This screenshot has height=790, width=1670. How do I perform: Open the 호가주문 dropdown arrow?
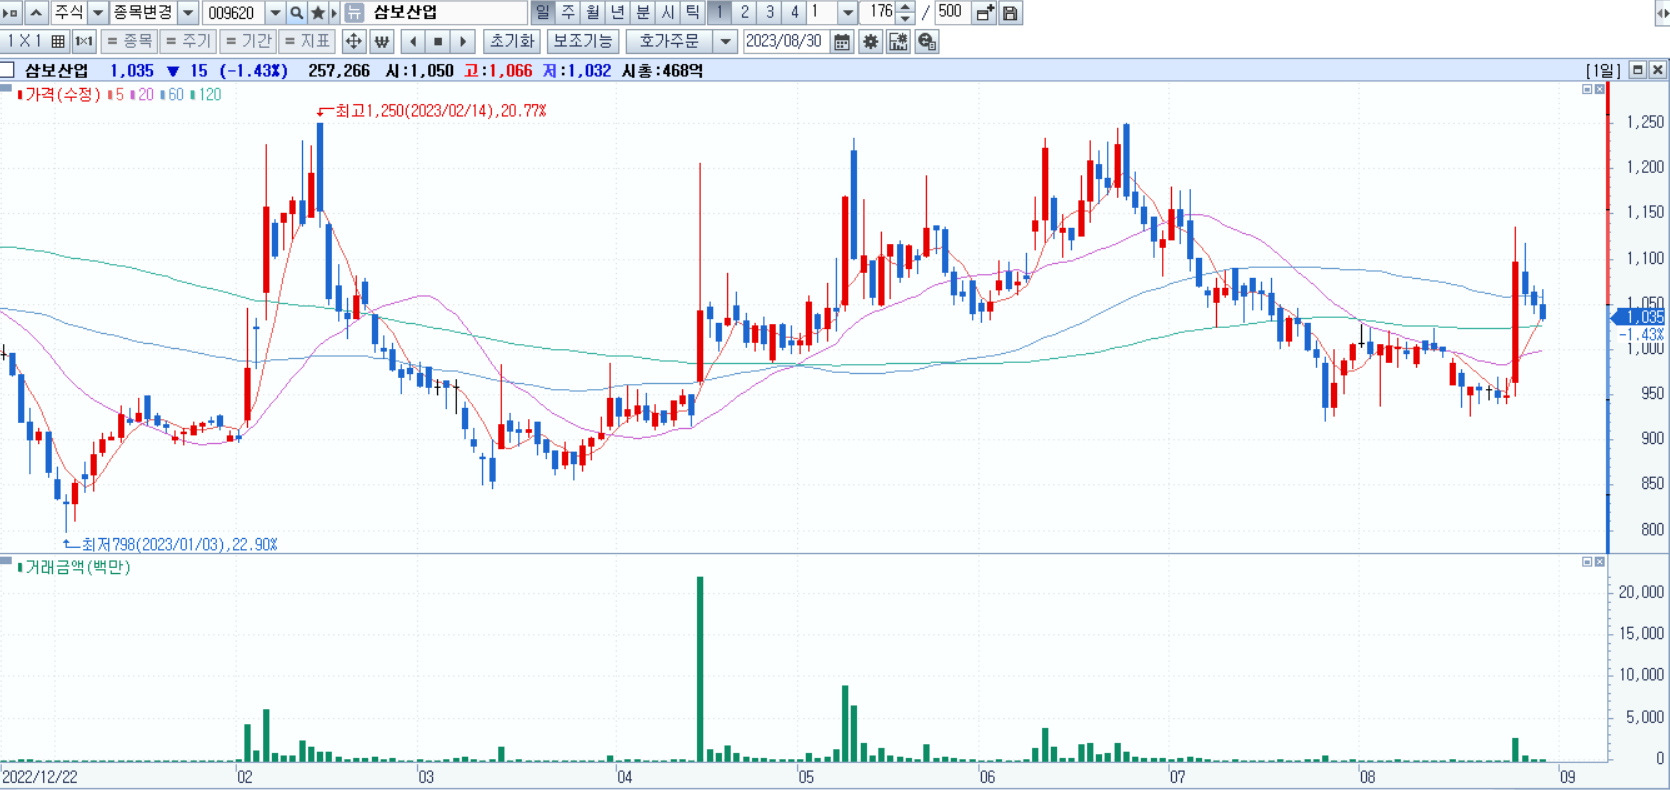click(x=726, y=41)
